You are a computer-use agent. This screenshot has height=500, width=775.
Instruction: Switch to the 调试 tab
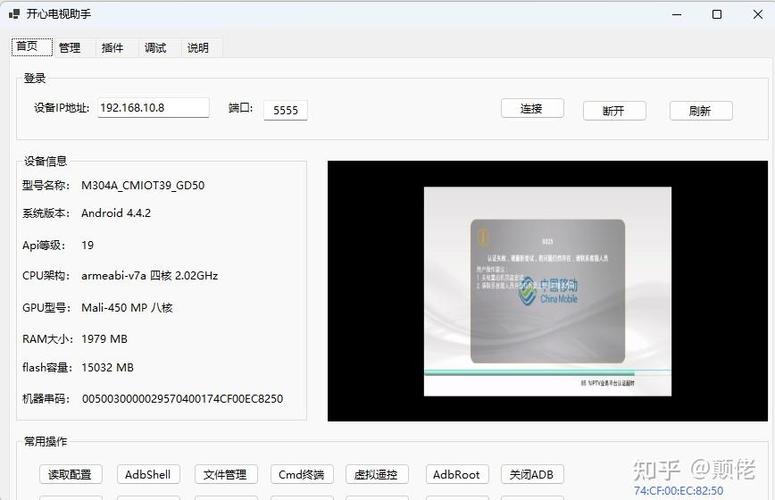coord(155,47)
